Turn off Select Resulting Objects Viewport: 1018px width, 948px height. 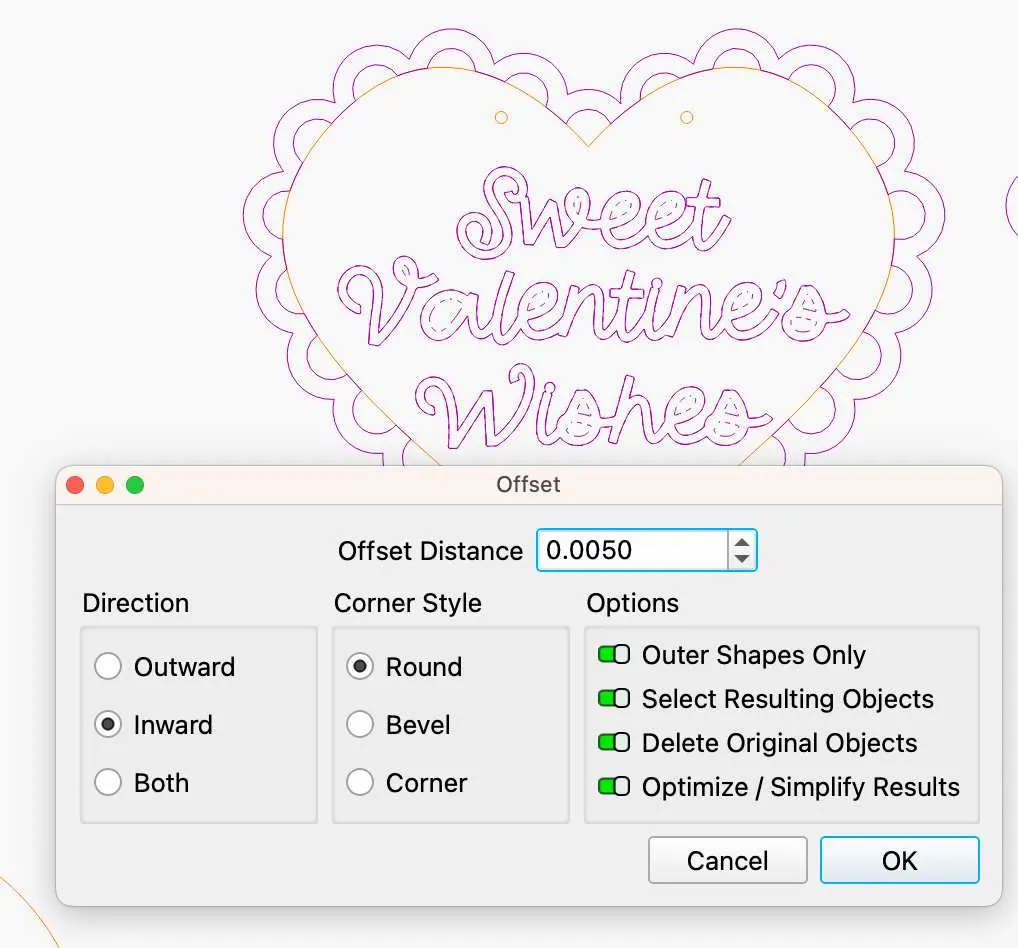click(614, 699)
